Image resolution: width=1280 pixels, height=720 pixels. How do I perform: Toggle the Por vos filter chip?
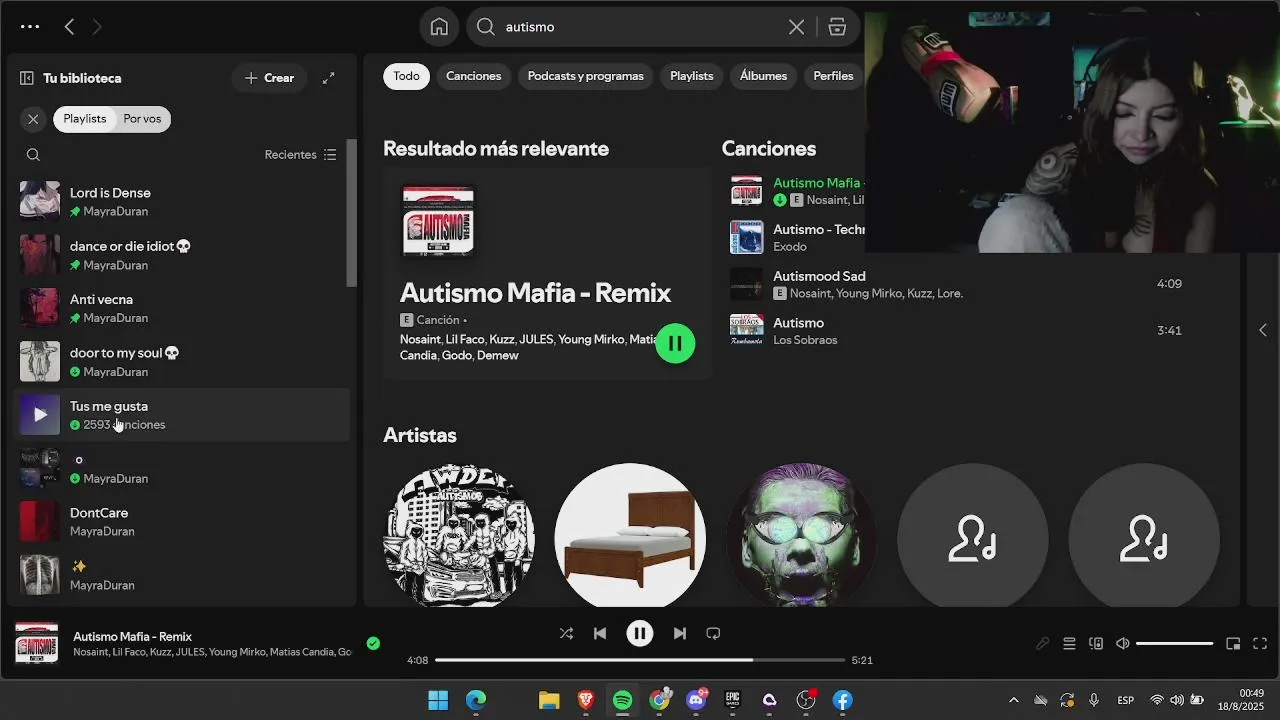coord(142,119)
